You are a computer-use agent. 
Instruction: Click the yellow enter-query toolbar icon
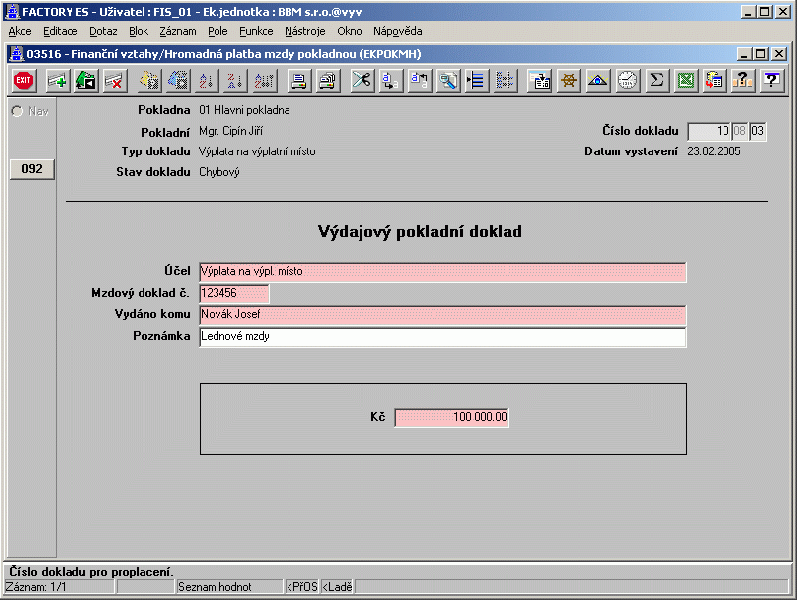[149, 80]
